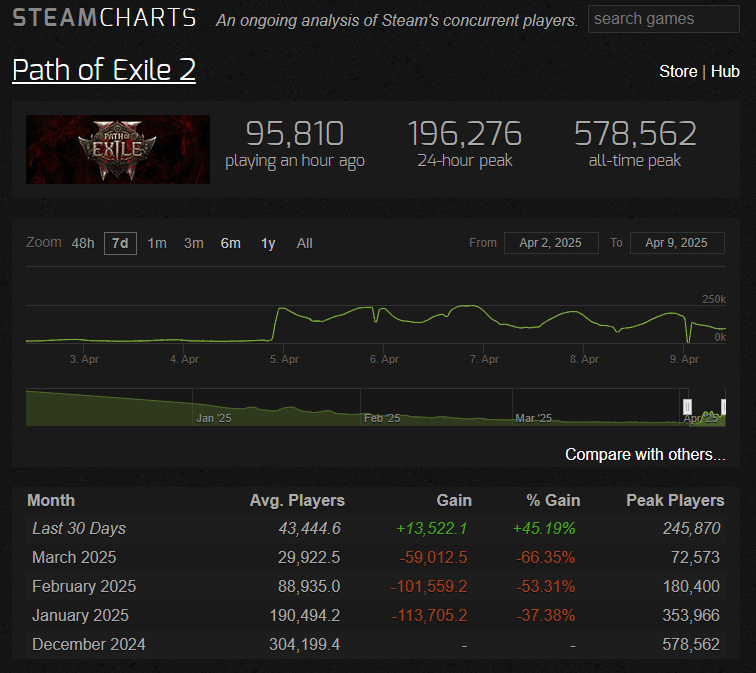Select the 7d zoom range
This screenshot has width=756, height=673.
pos(120,243)
